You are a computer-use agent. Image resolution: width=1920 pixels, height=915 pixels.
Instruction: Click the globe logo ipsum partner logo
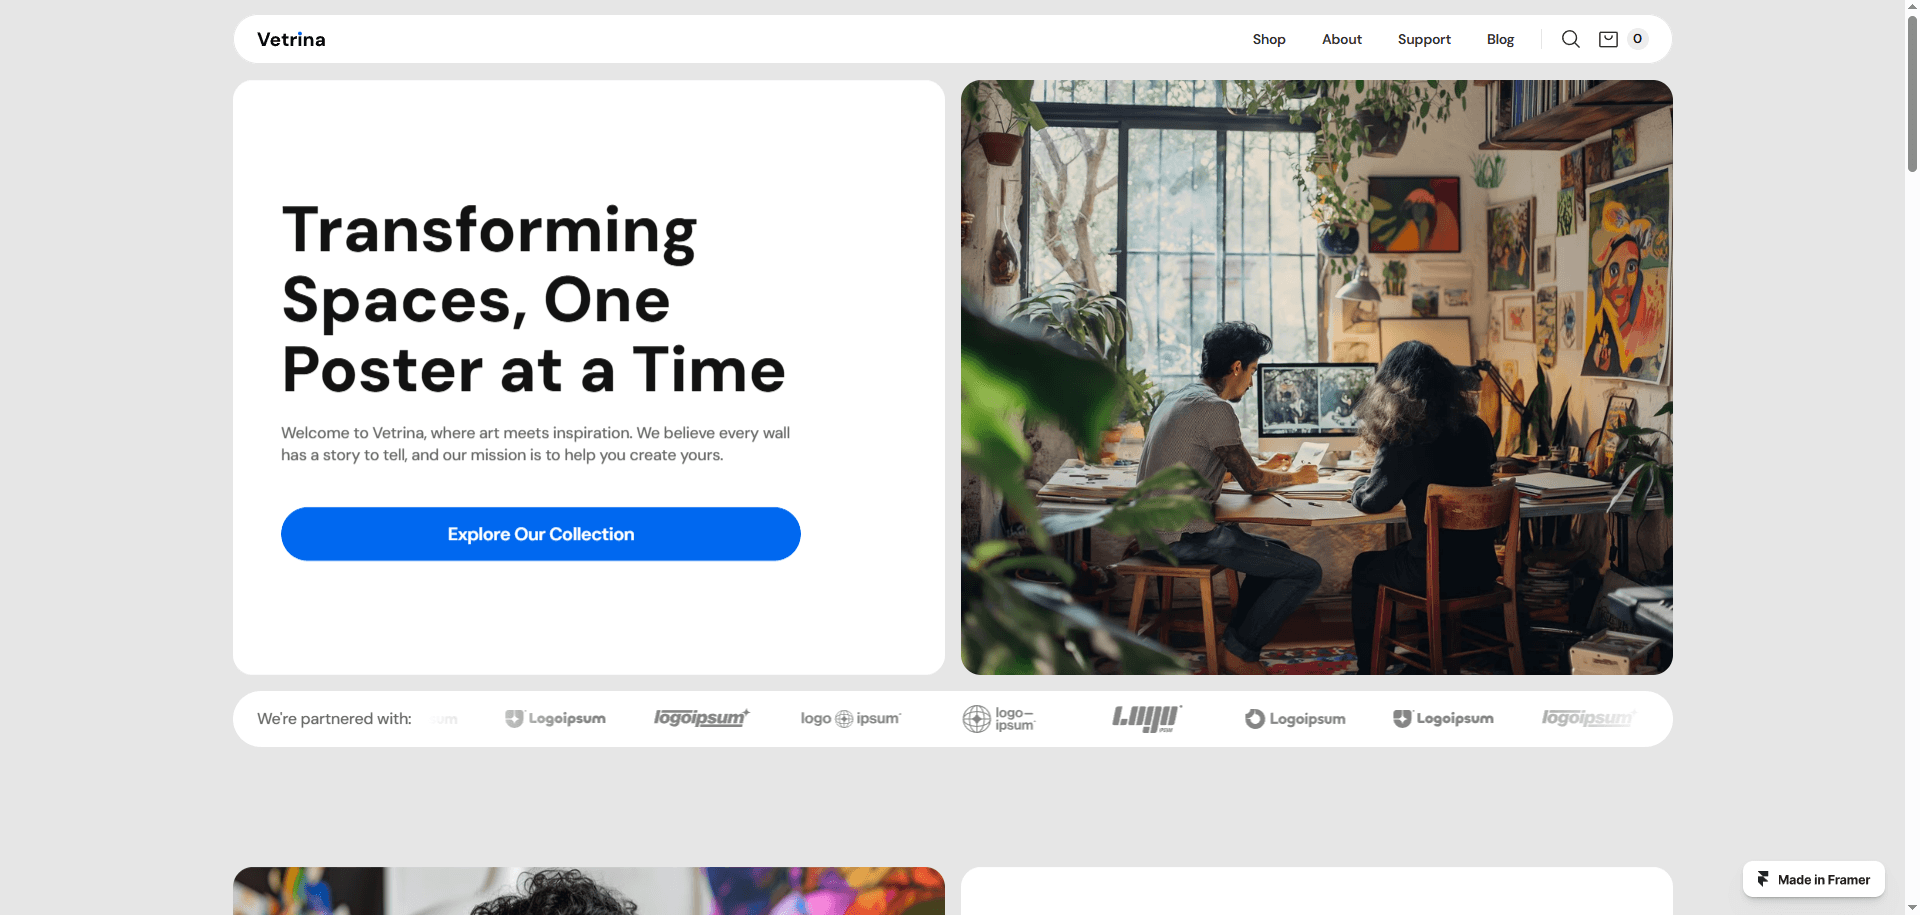click(851, 719)
